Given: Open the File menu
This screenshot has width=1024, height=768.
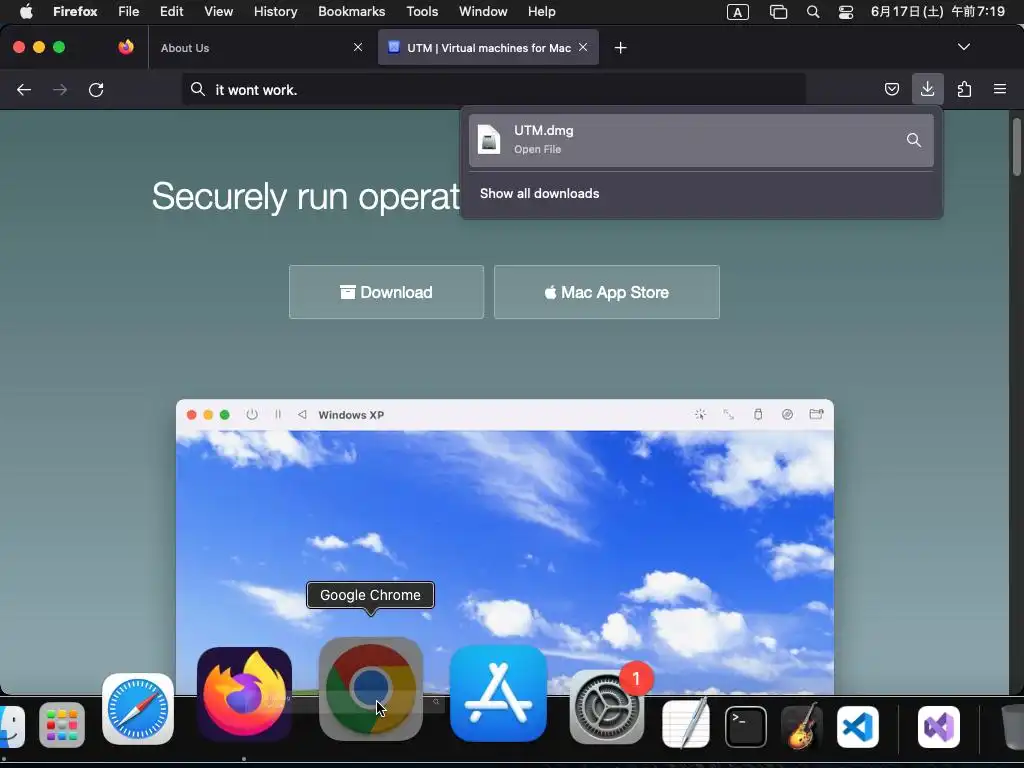Looking at the screenshot, I should tap(129, 12).
